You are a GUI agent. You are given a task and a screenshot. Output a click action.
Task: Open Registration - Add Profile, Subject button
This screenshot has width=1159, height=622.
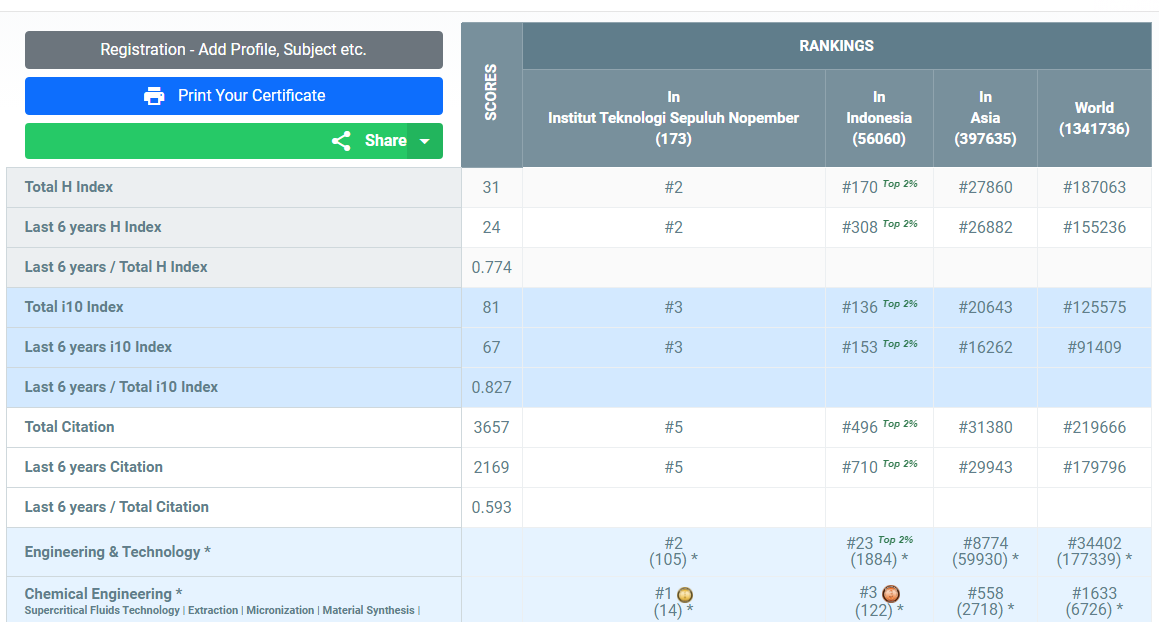click(x=233, y=49)
